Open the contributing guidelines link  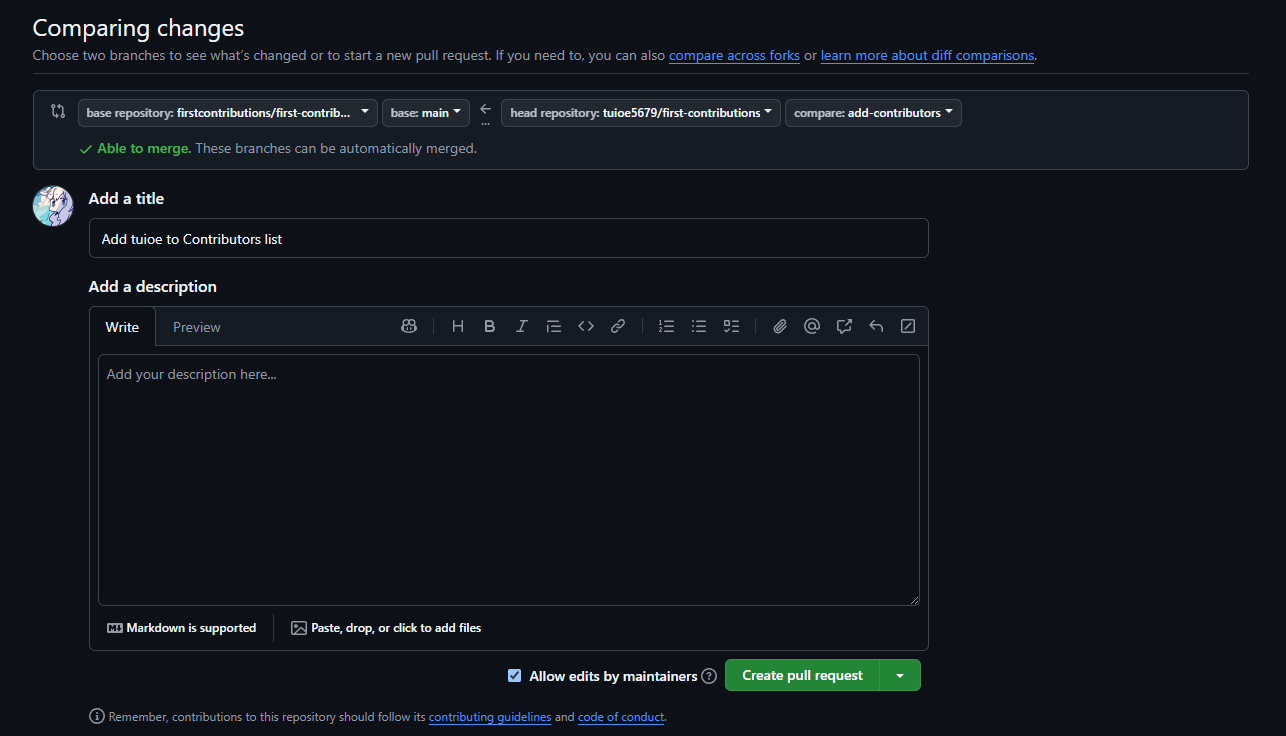(x=490, y=717)
